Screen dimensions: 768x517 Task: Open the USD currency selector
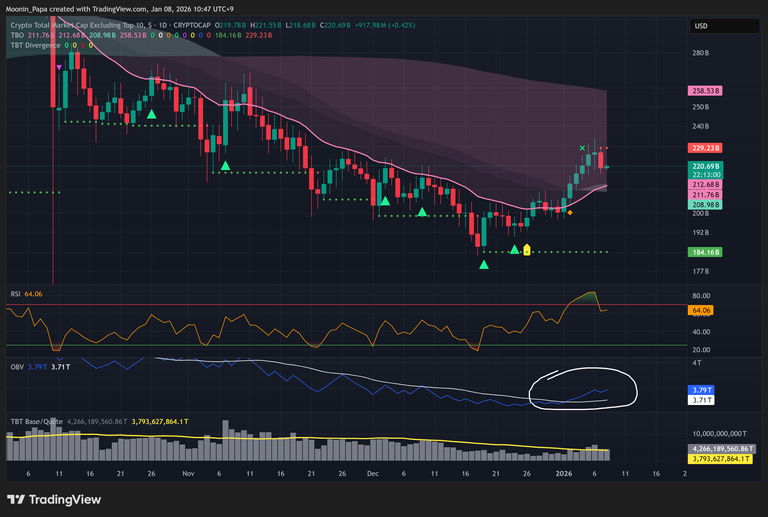pos(701,26)
